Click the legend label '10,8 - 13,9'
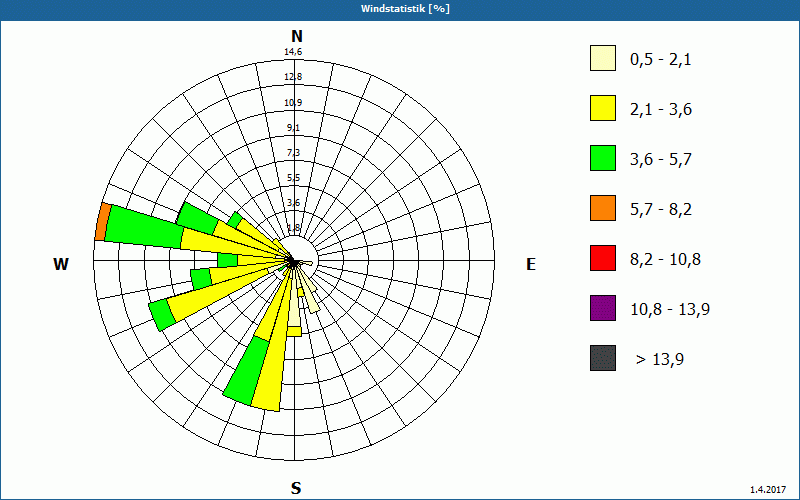The width and height of the screenshot is (800, 500). point(670,310)
